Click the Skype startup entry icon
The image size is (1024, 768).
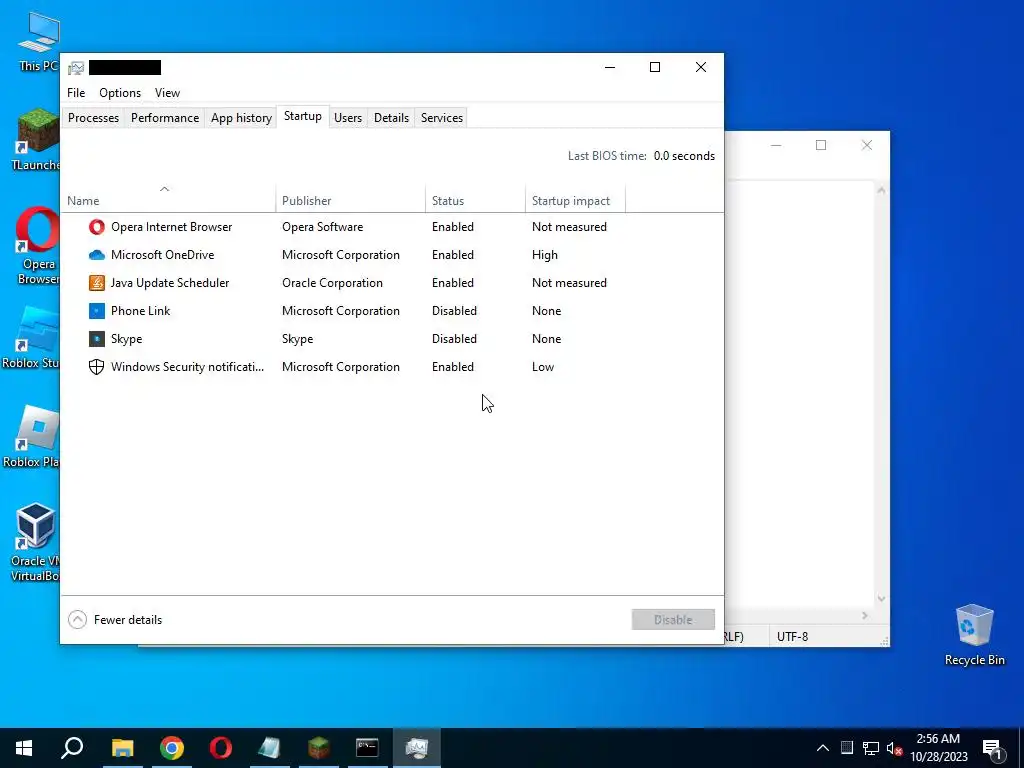point(97,339)
